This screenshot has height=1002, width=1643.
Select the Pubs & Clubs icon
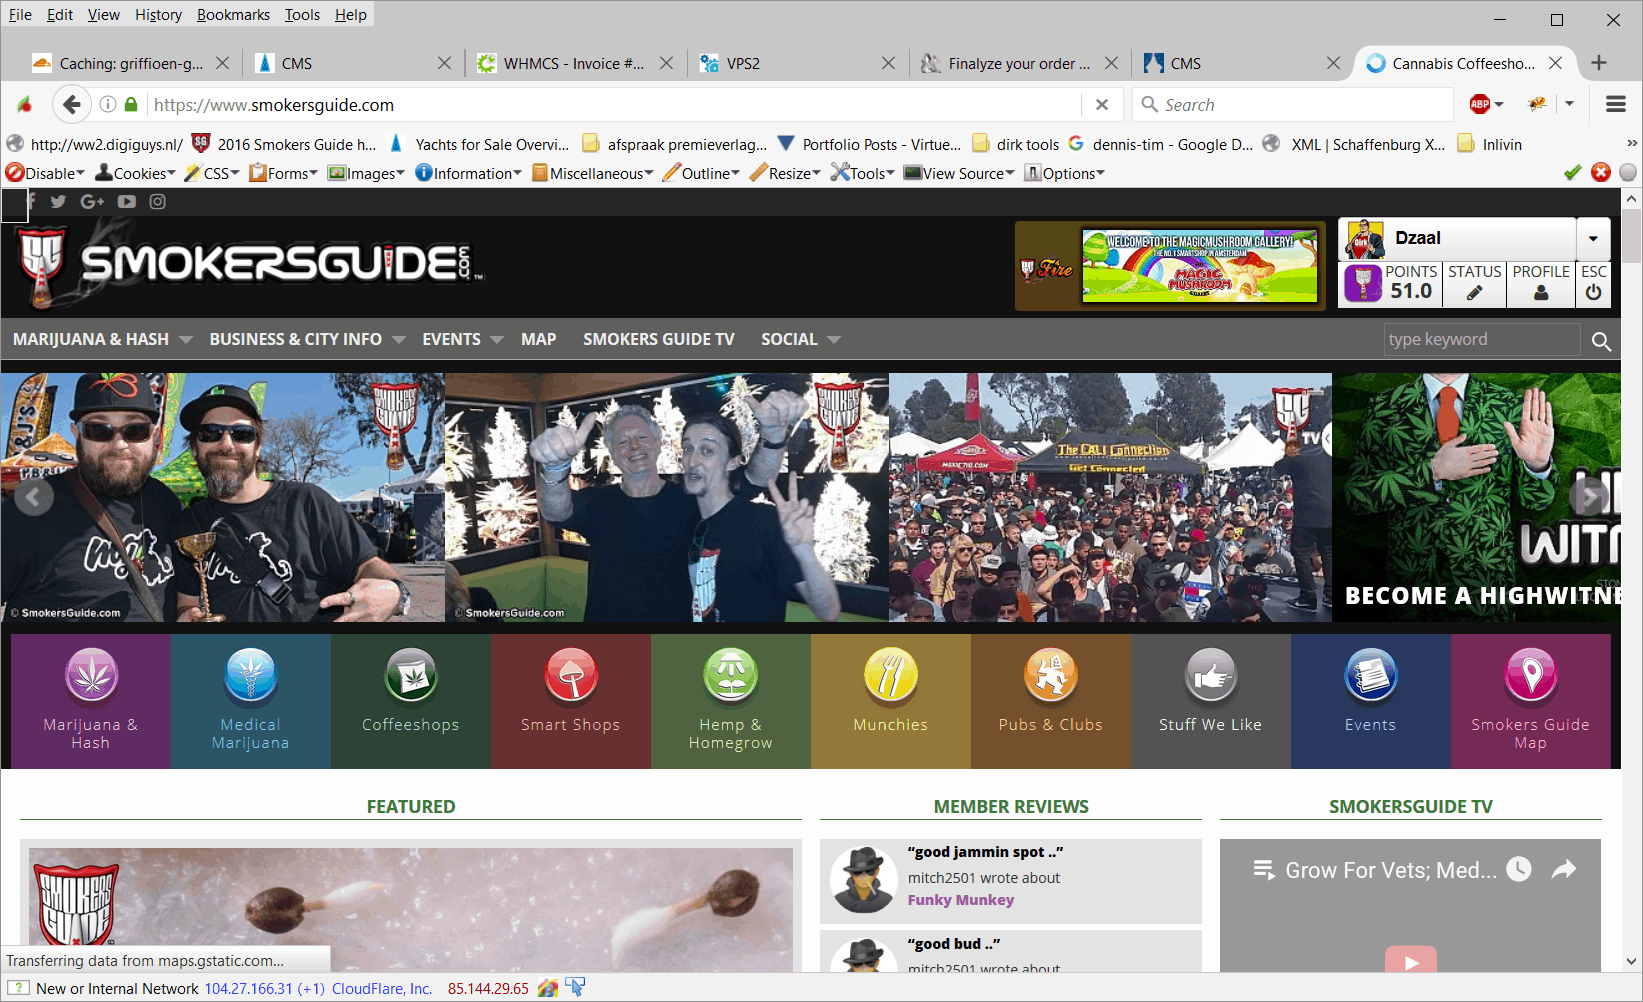click(1051, 676)
